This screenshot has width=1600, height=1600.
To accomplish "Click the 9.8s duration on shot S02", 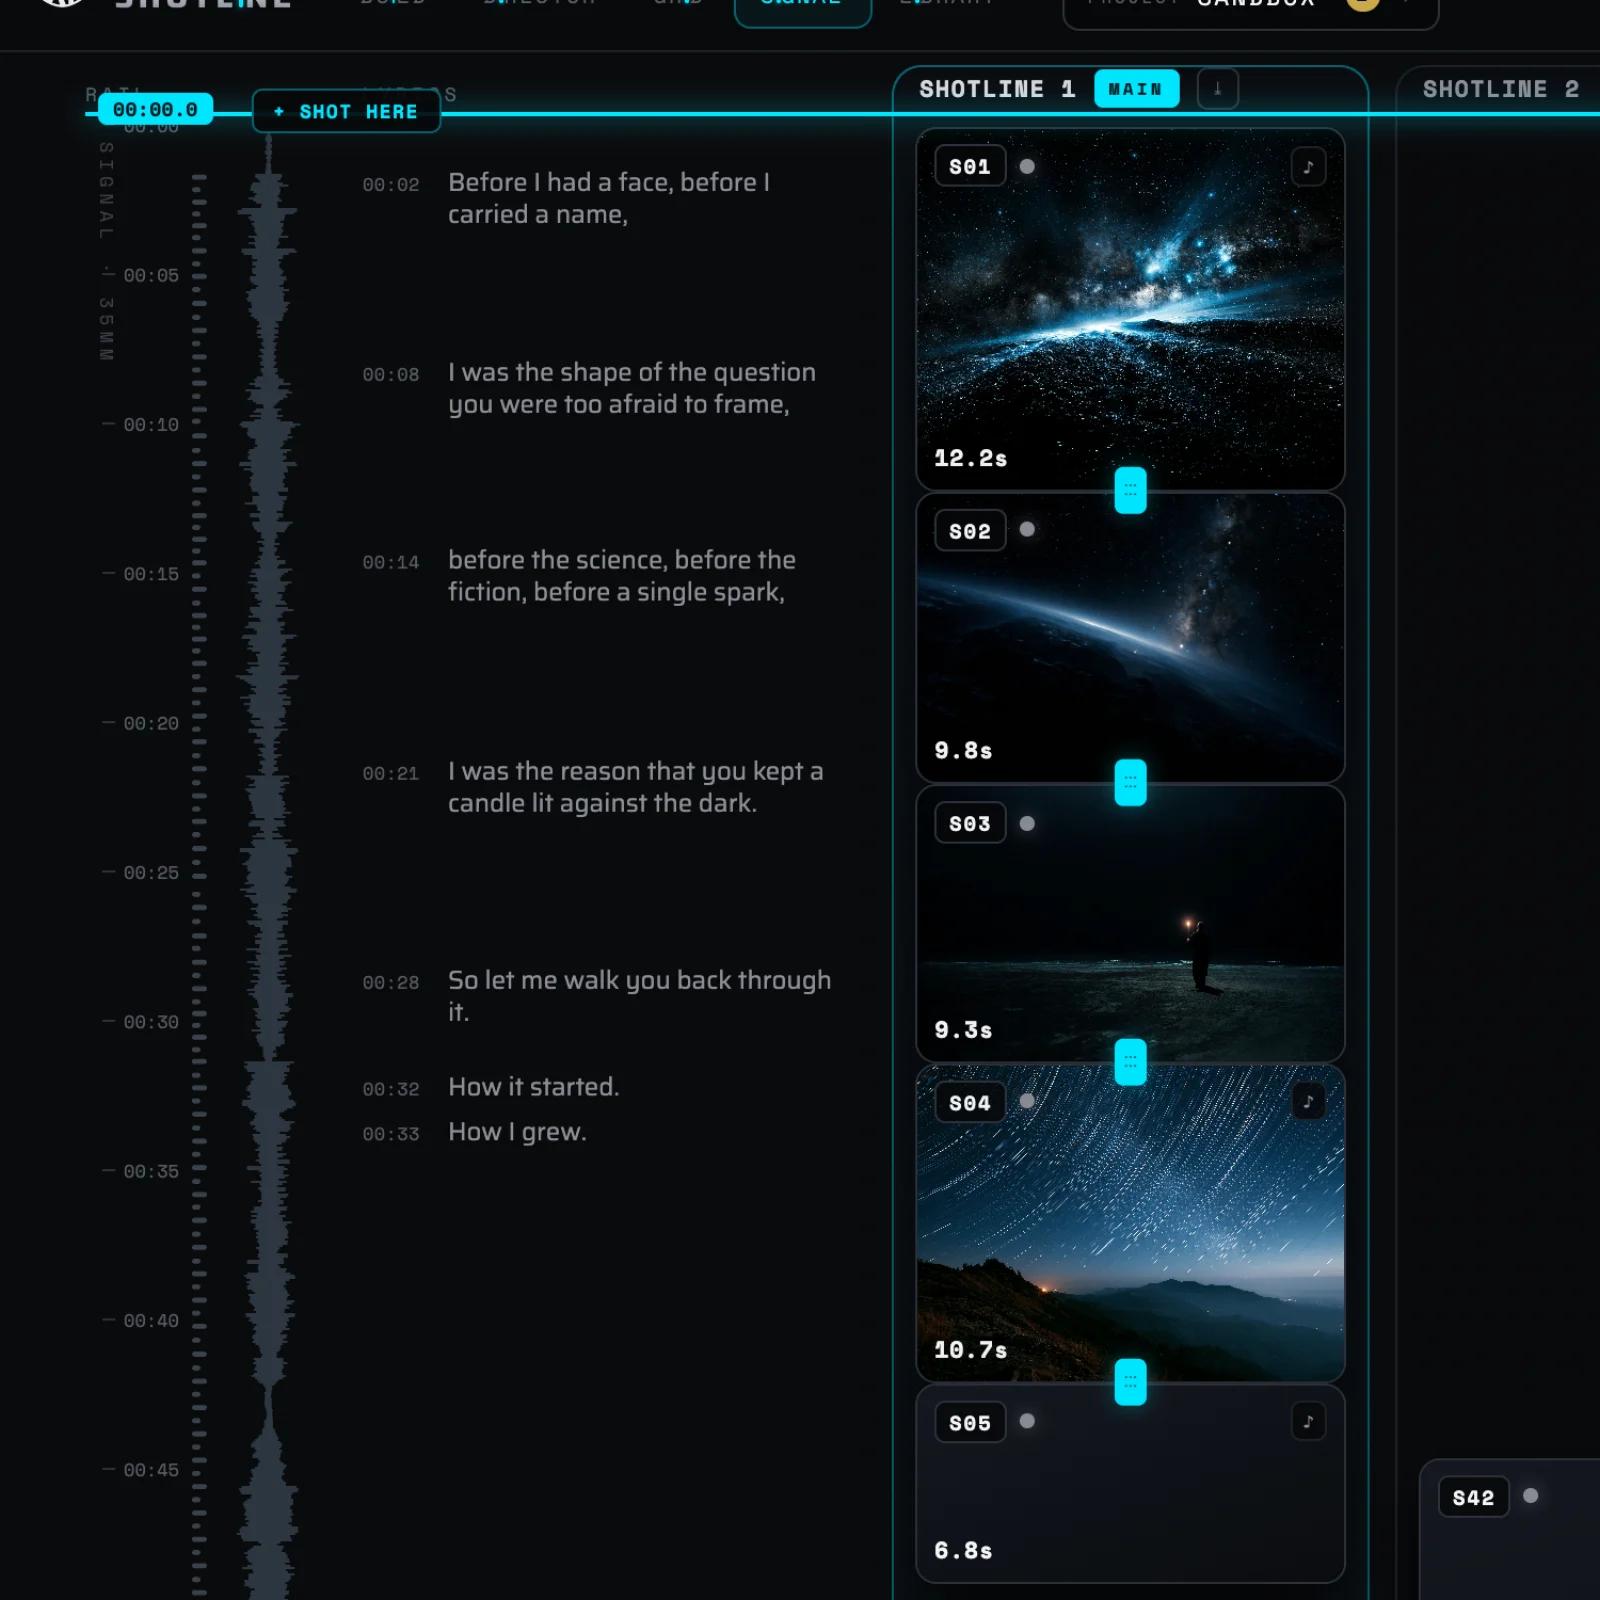I will 963,751.
